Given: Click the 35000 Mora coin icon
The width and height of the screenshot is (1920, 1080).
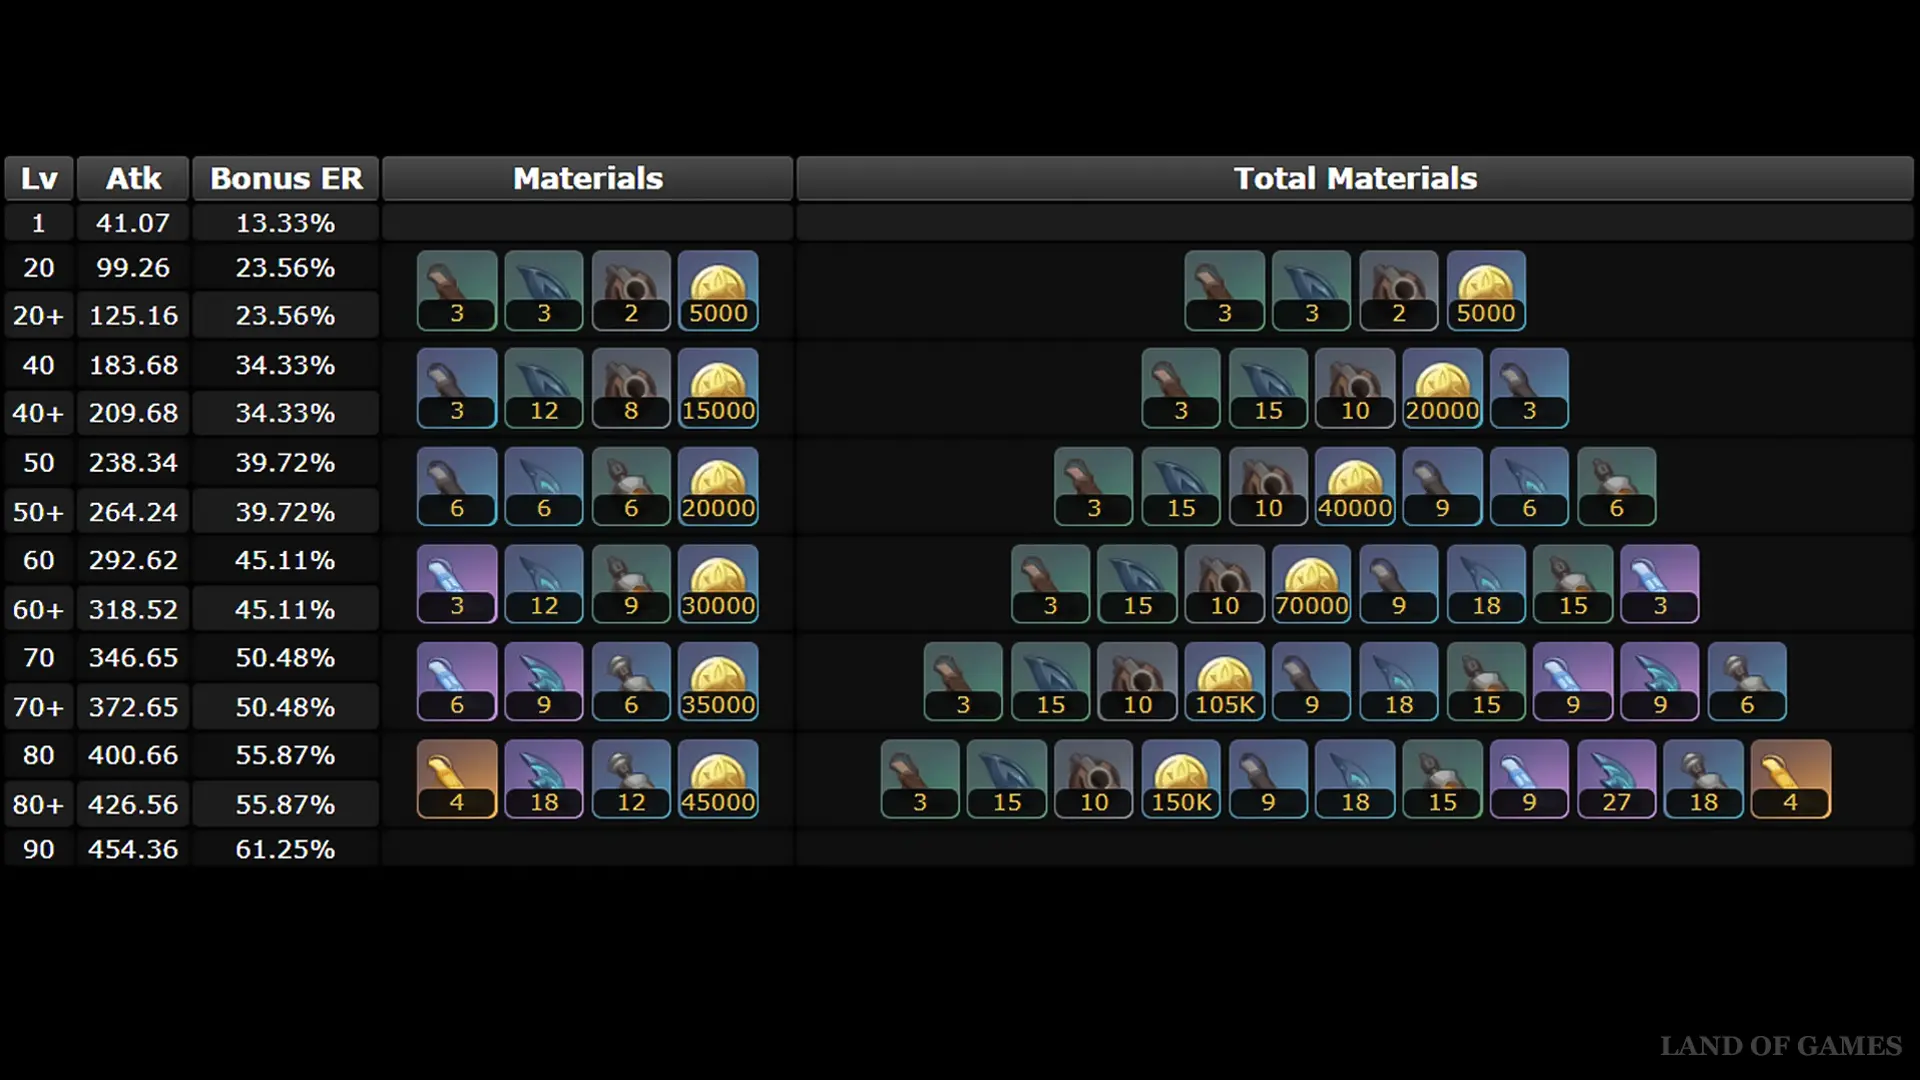Looking at the screenshot, I should tap(718, 681).
